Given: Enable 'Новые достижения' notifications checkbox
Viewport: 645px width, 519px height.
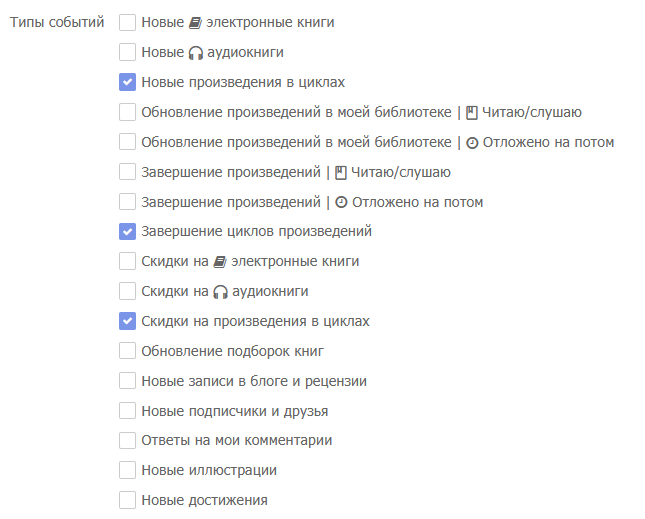Looking at the screenshot, I should (x=127, y=500).
